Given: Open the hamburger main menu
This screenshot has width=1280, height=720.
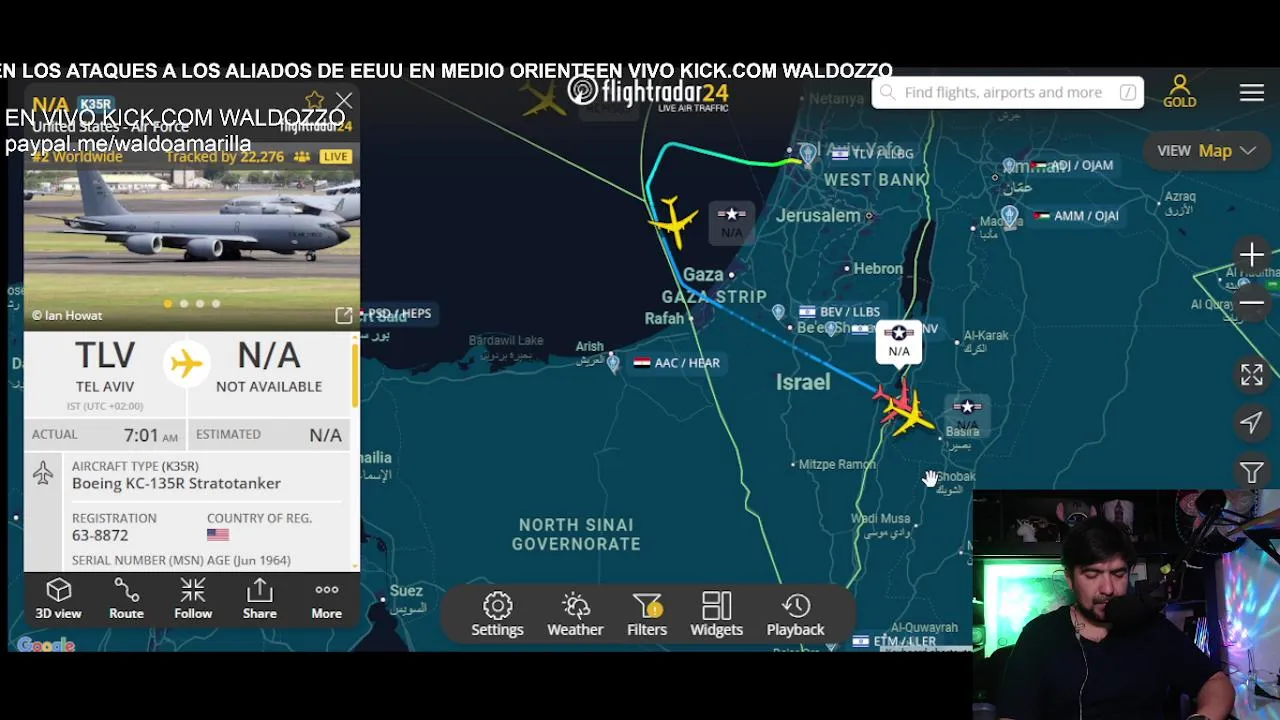Looking at the screenshot, I should pos(1252,92).
